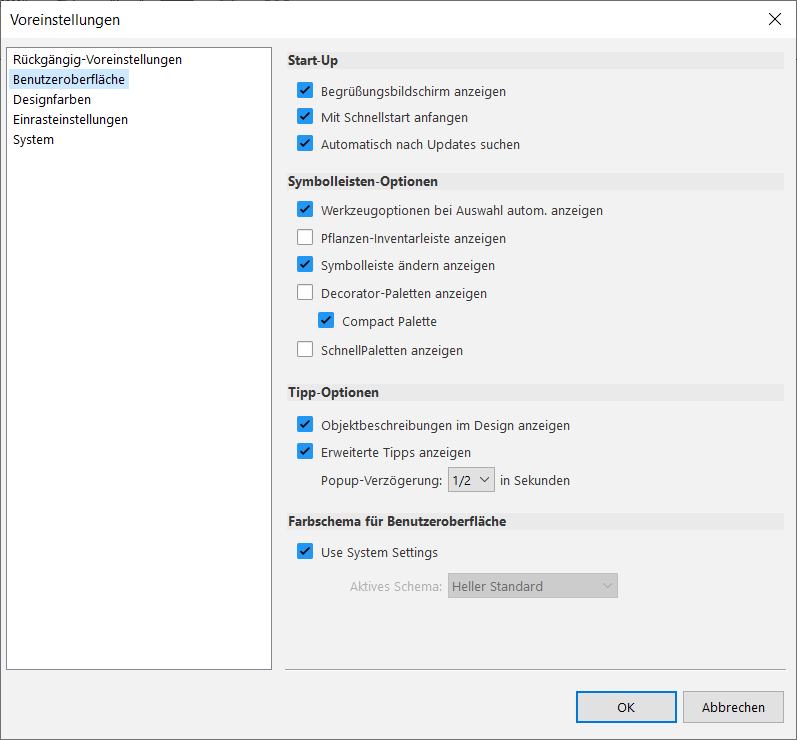Click the Start-Up section header

tap(313, 60)
